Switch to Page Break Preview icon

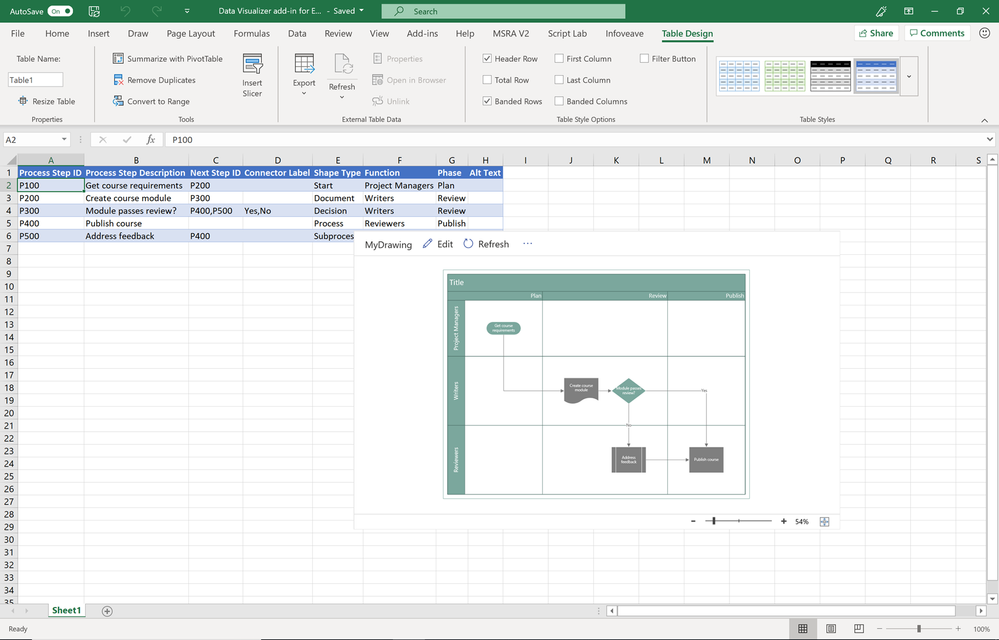pyautogui.click(x=859, y=629)
